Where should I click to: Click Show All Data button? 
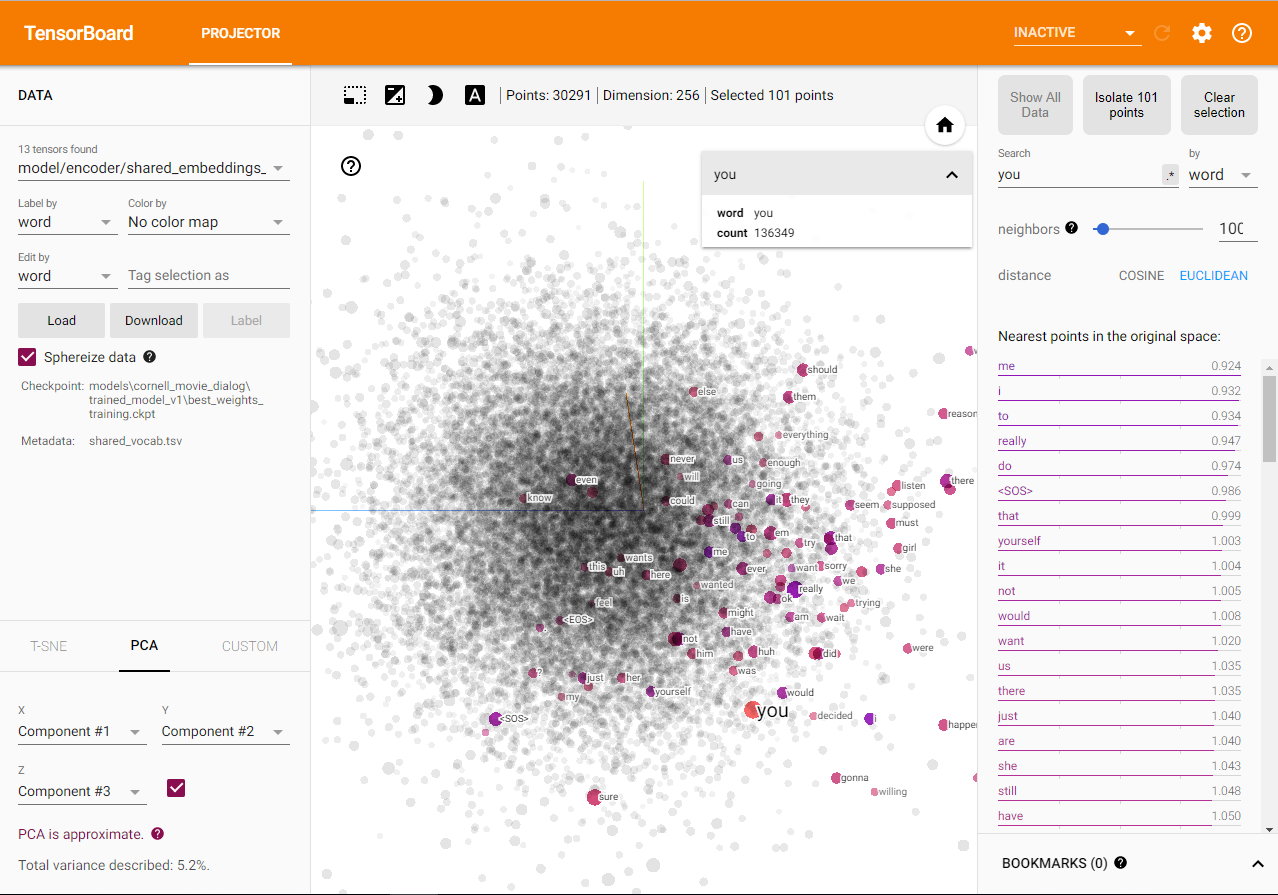pyautogui.click(x=1035, y=105)
